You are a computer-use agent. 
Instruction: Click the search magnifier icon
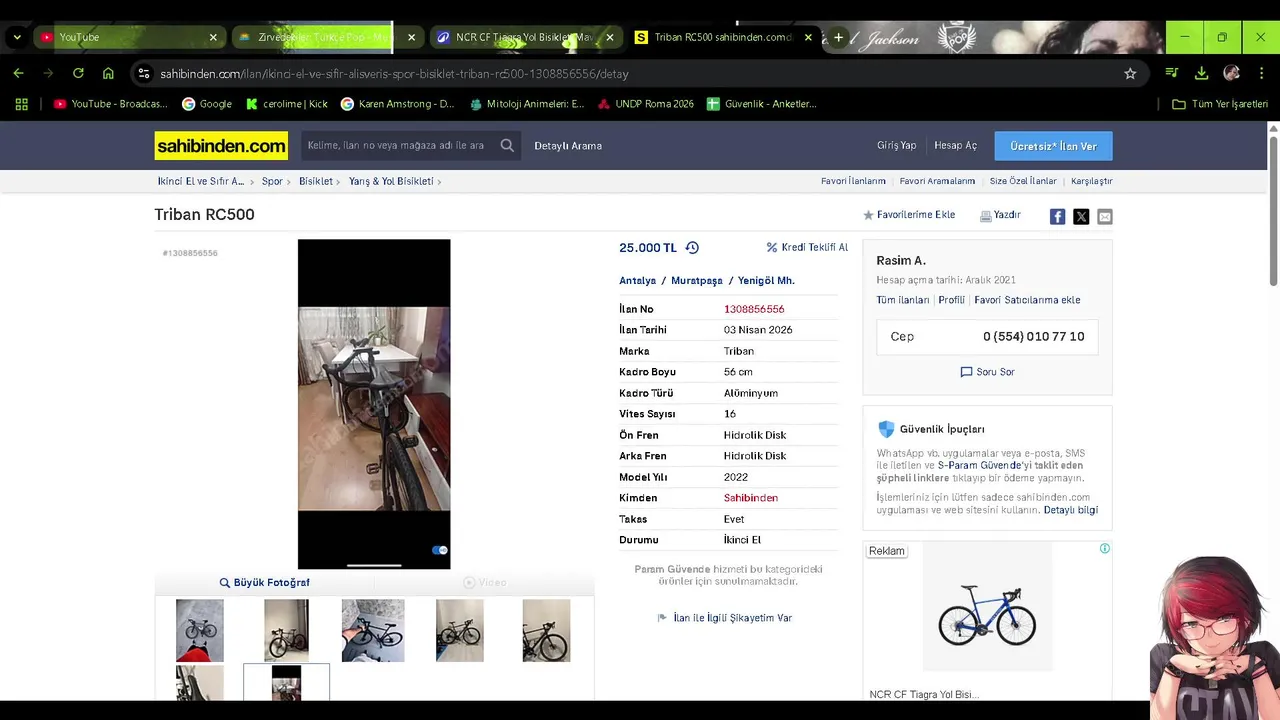[507, 146]
